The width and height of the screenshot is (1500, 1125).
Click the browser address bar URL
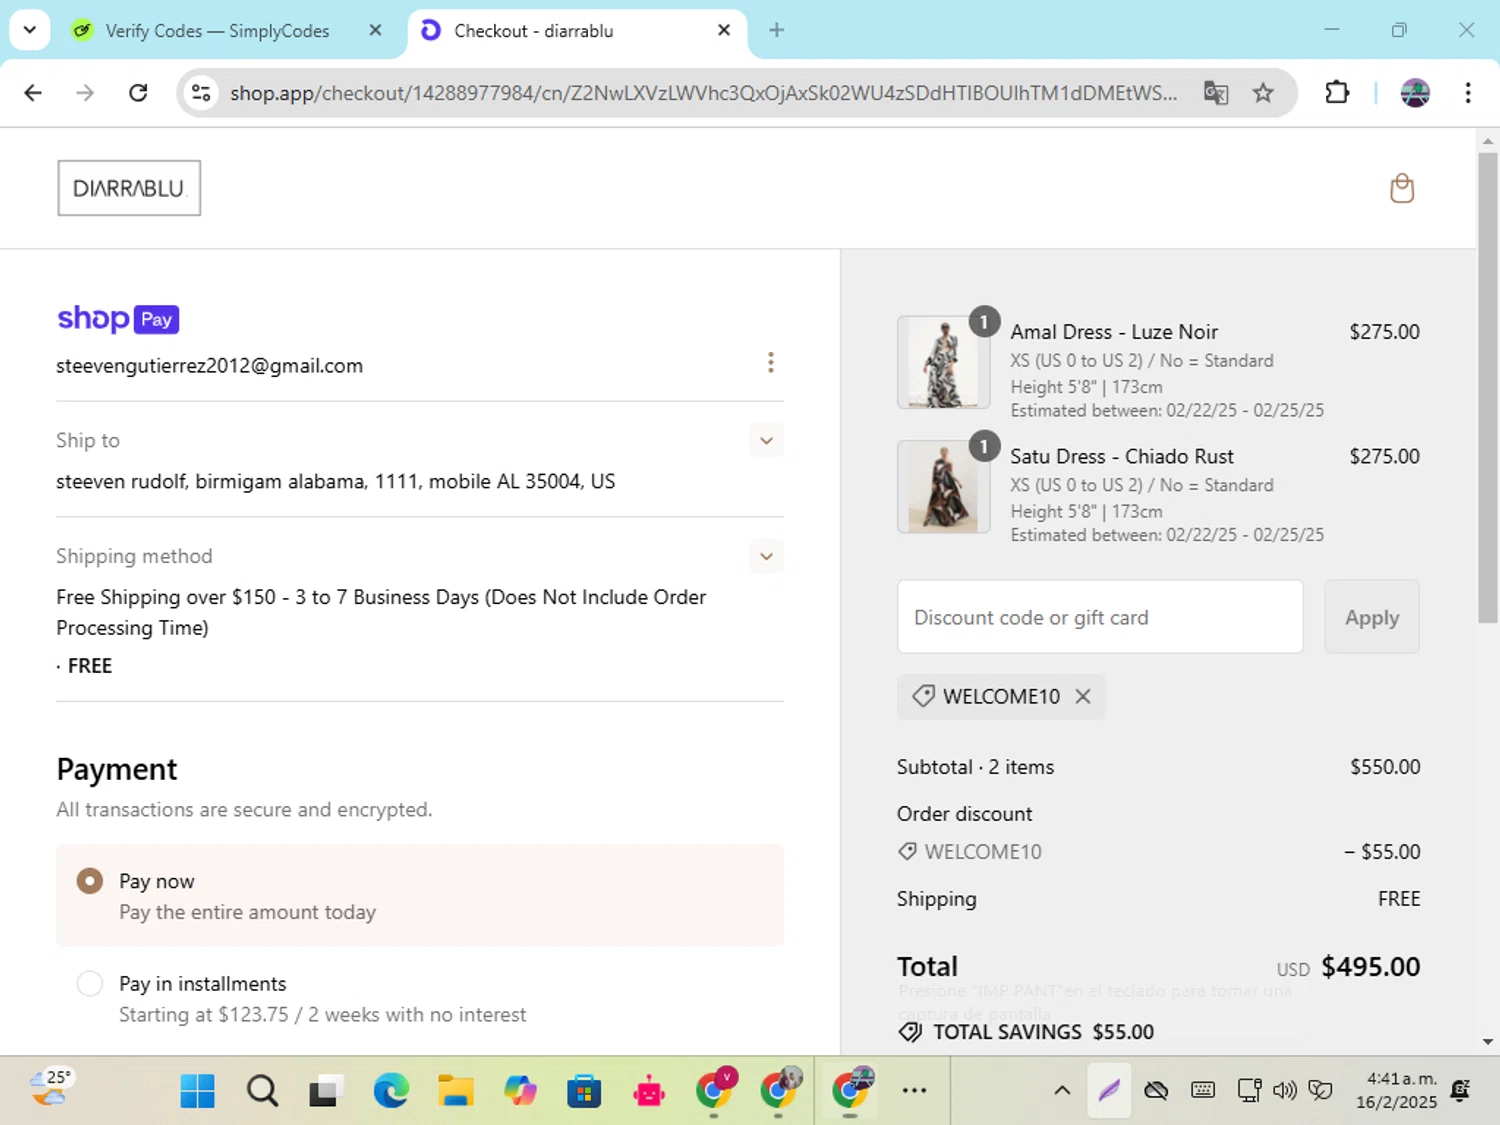point(703,93)
